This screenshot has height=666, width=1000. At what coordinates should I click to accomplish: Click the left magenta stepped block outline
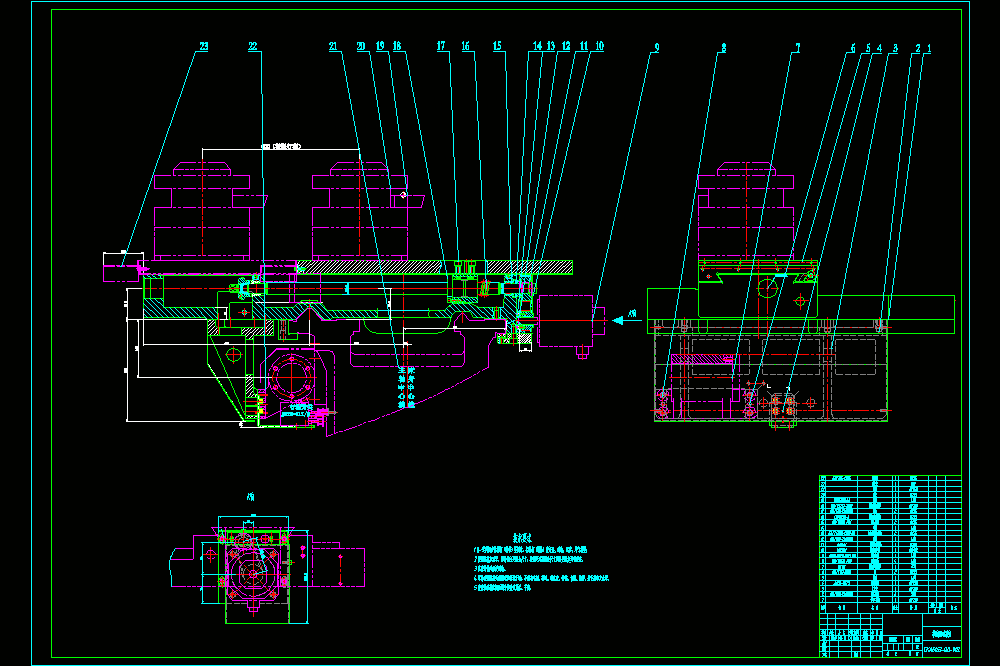[202, 211]
